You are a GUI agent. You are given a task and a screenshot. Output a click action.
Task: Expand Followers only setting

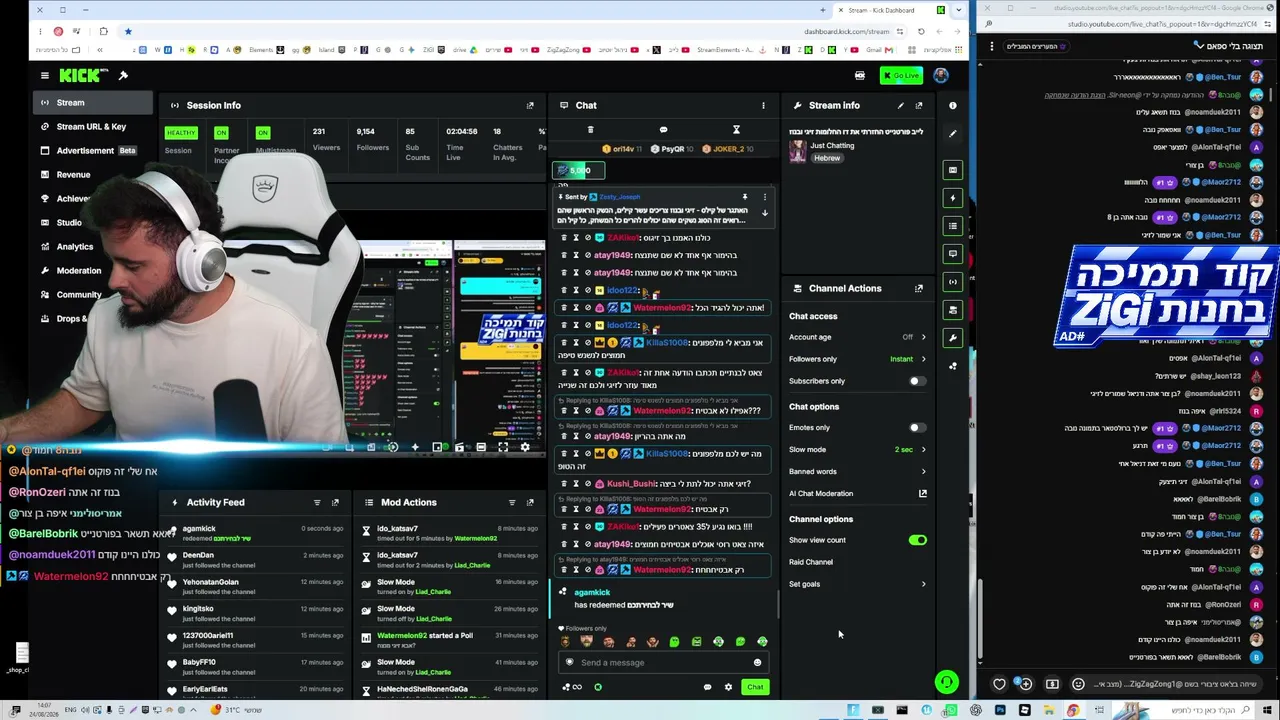pos(923,359)
